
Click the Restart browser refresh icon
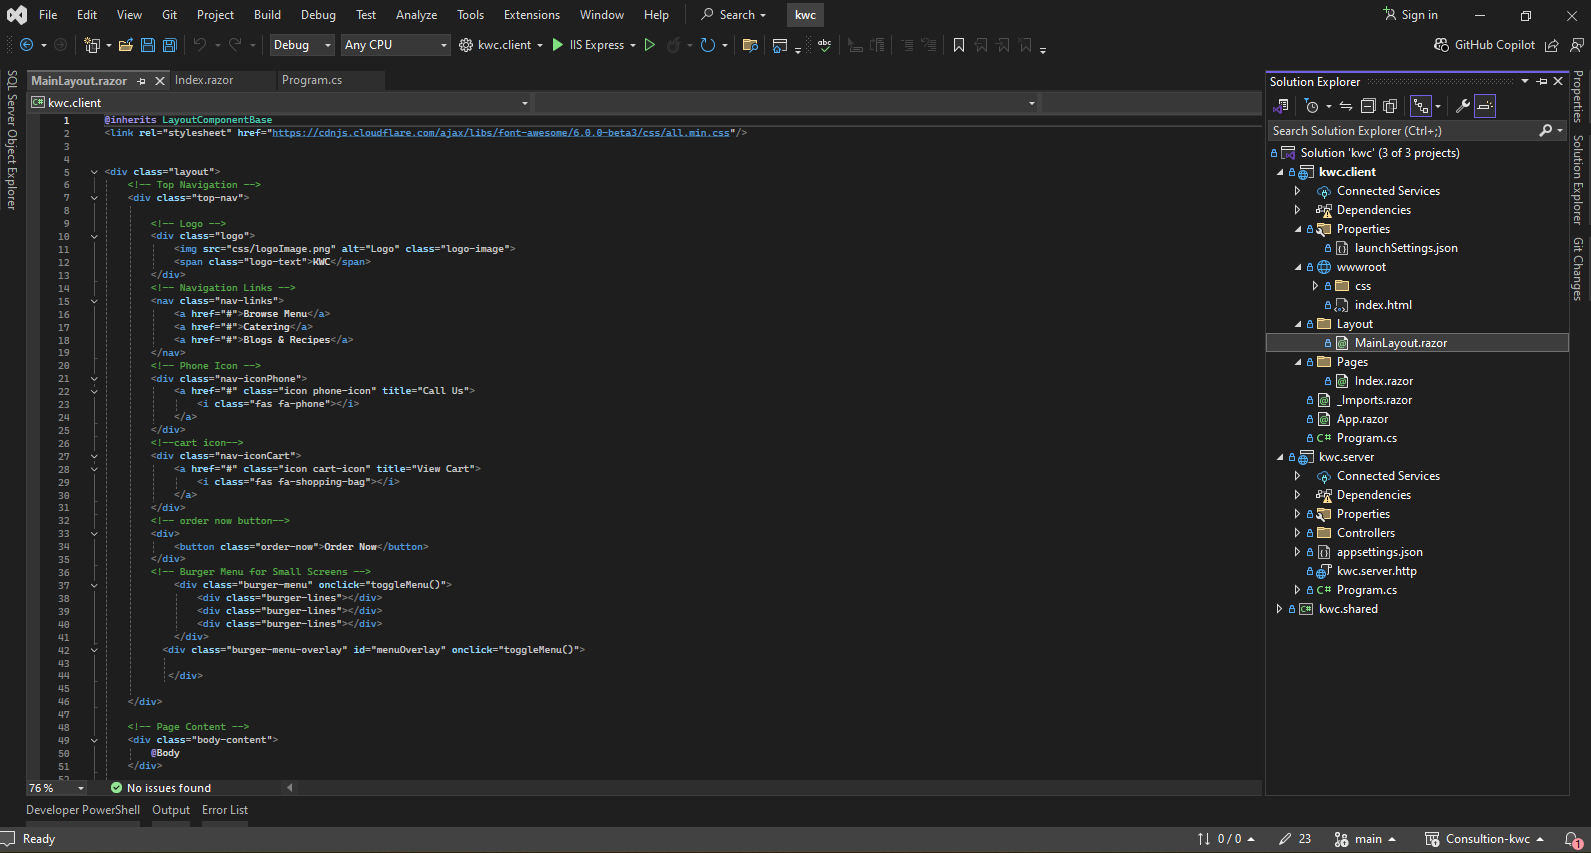(x=708, y=45)
